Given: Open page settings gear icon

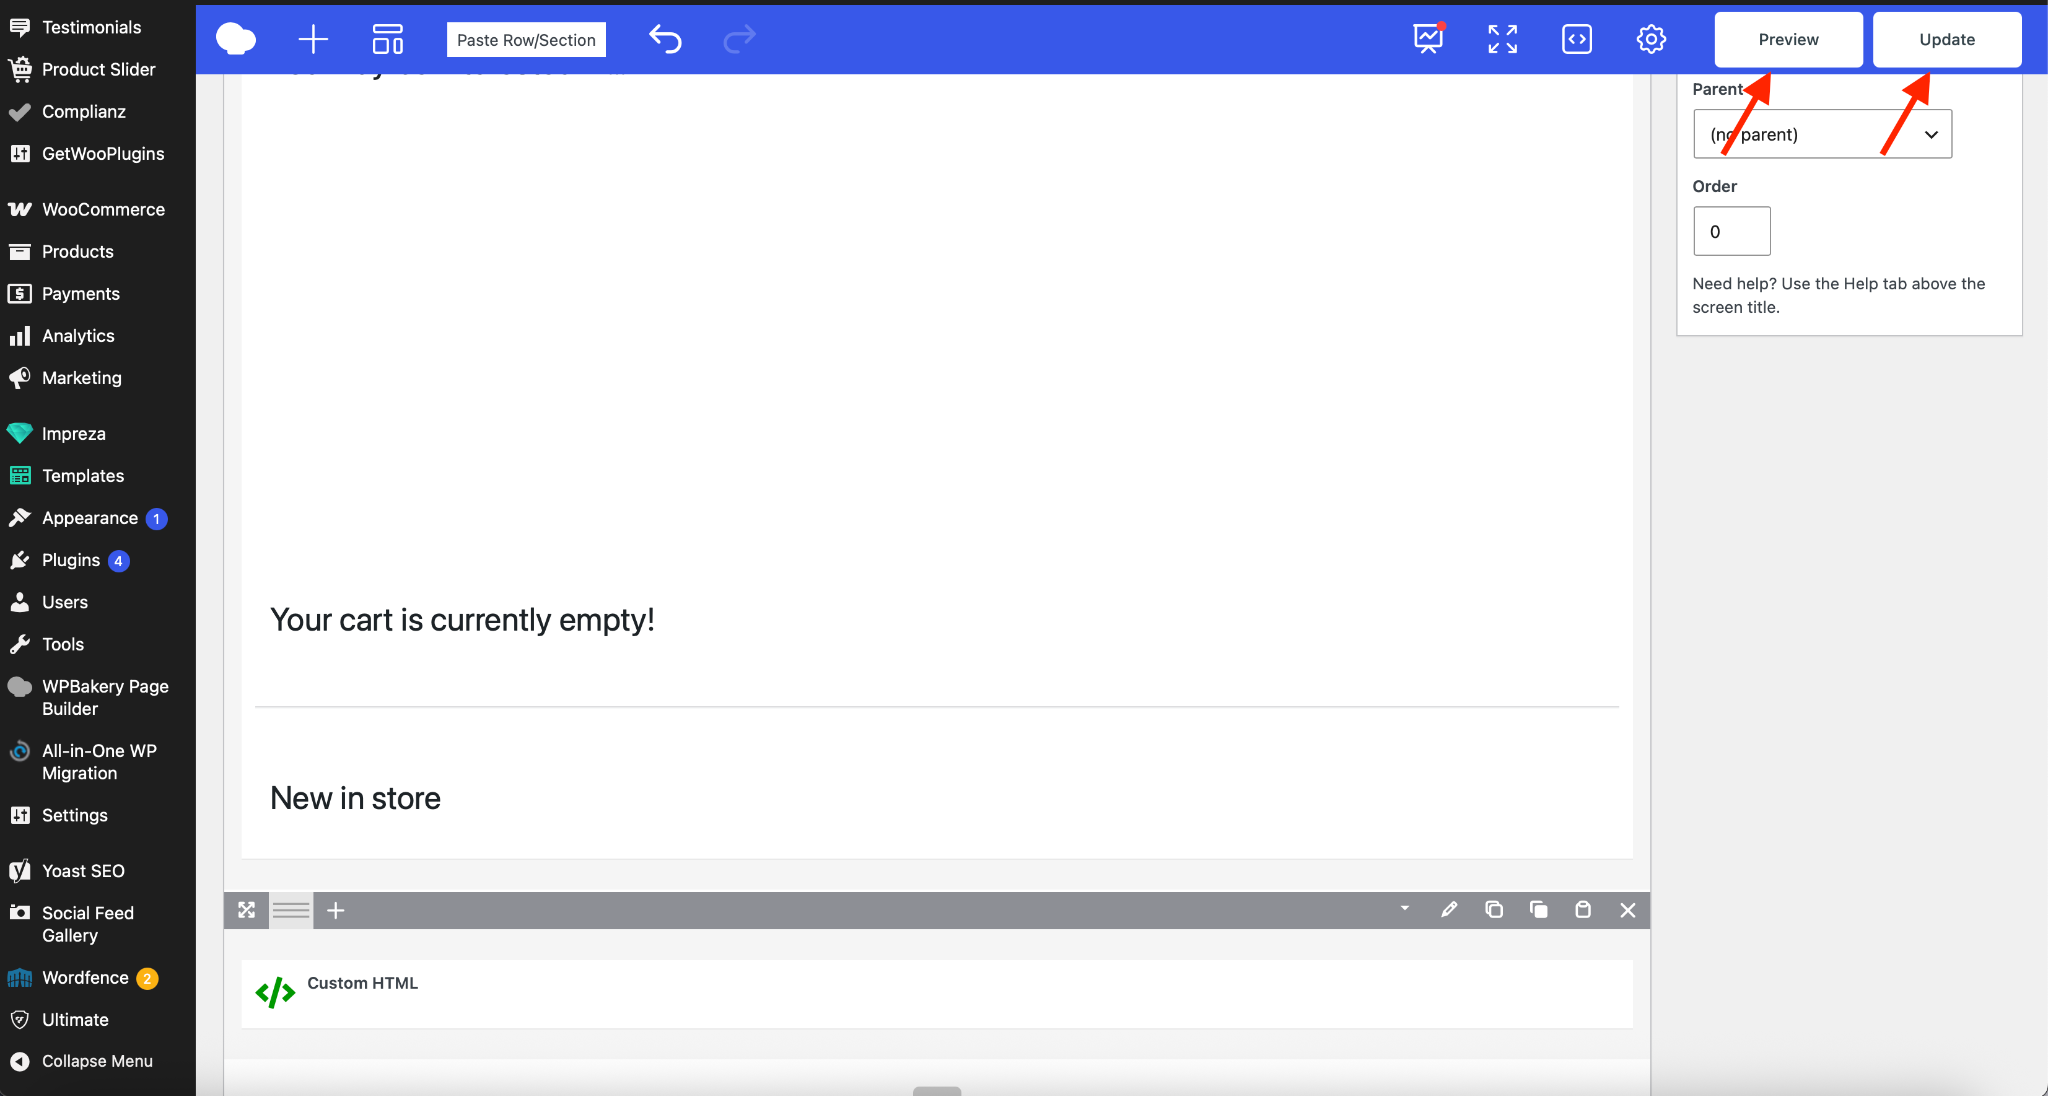Looking at the screenshot, I should point(1651,39).
